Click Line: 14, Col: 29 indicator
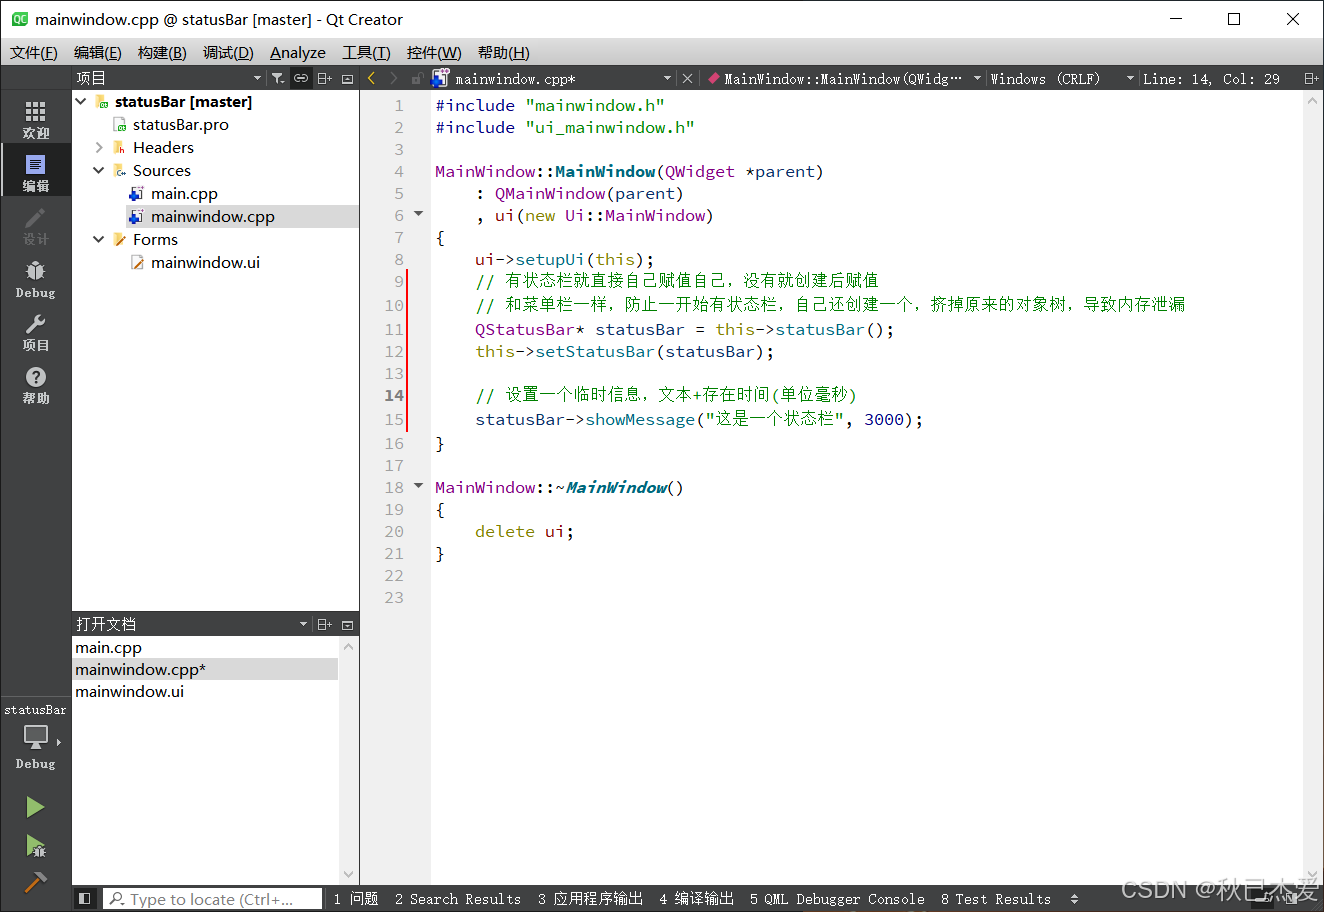The image size is (1324, 912). [x=1211, y=78]
